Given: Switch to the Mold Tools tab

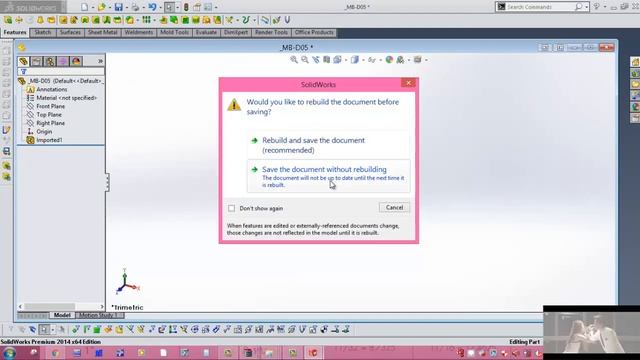Looking at the screenshot, I should (174, 32).
